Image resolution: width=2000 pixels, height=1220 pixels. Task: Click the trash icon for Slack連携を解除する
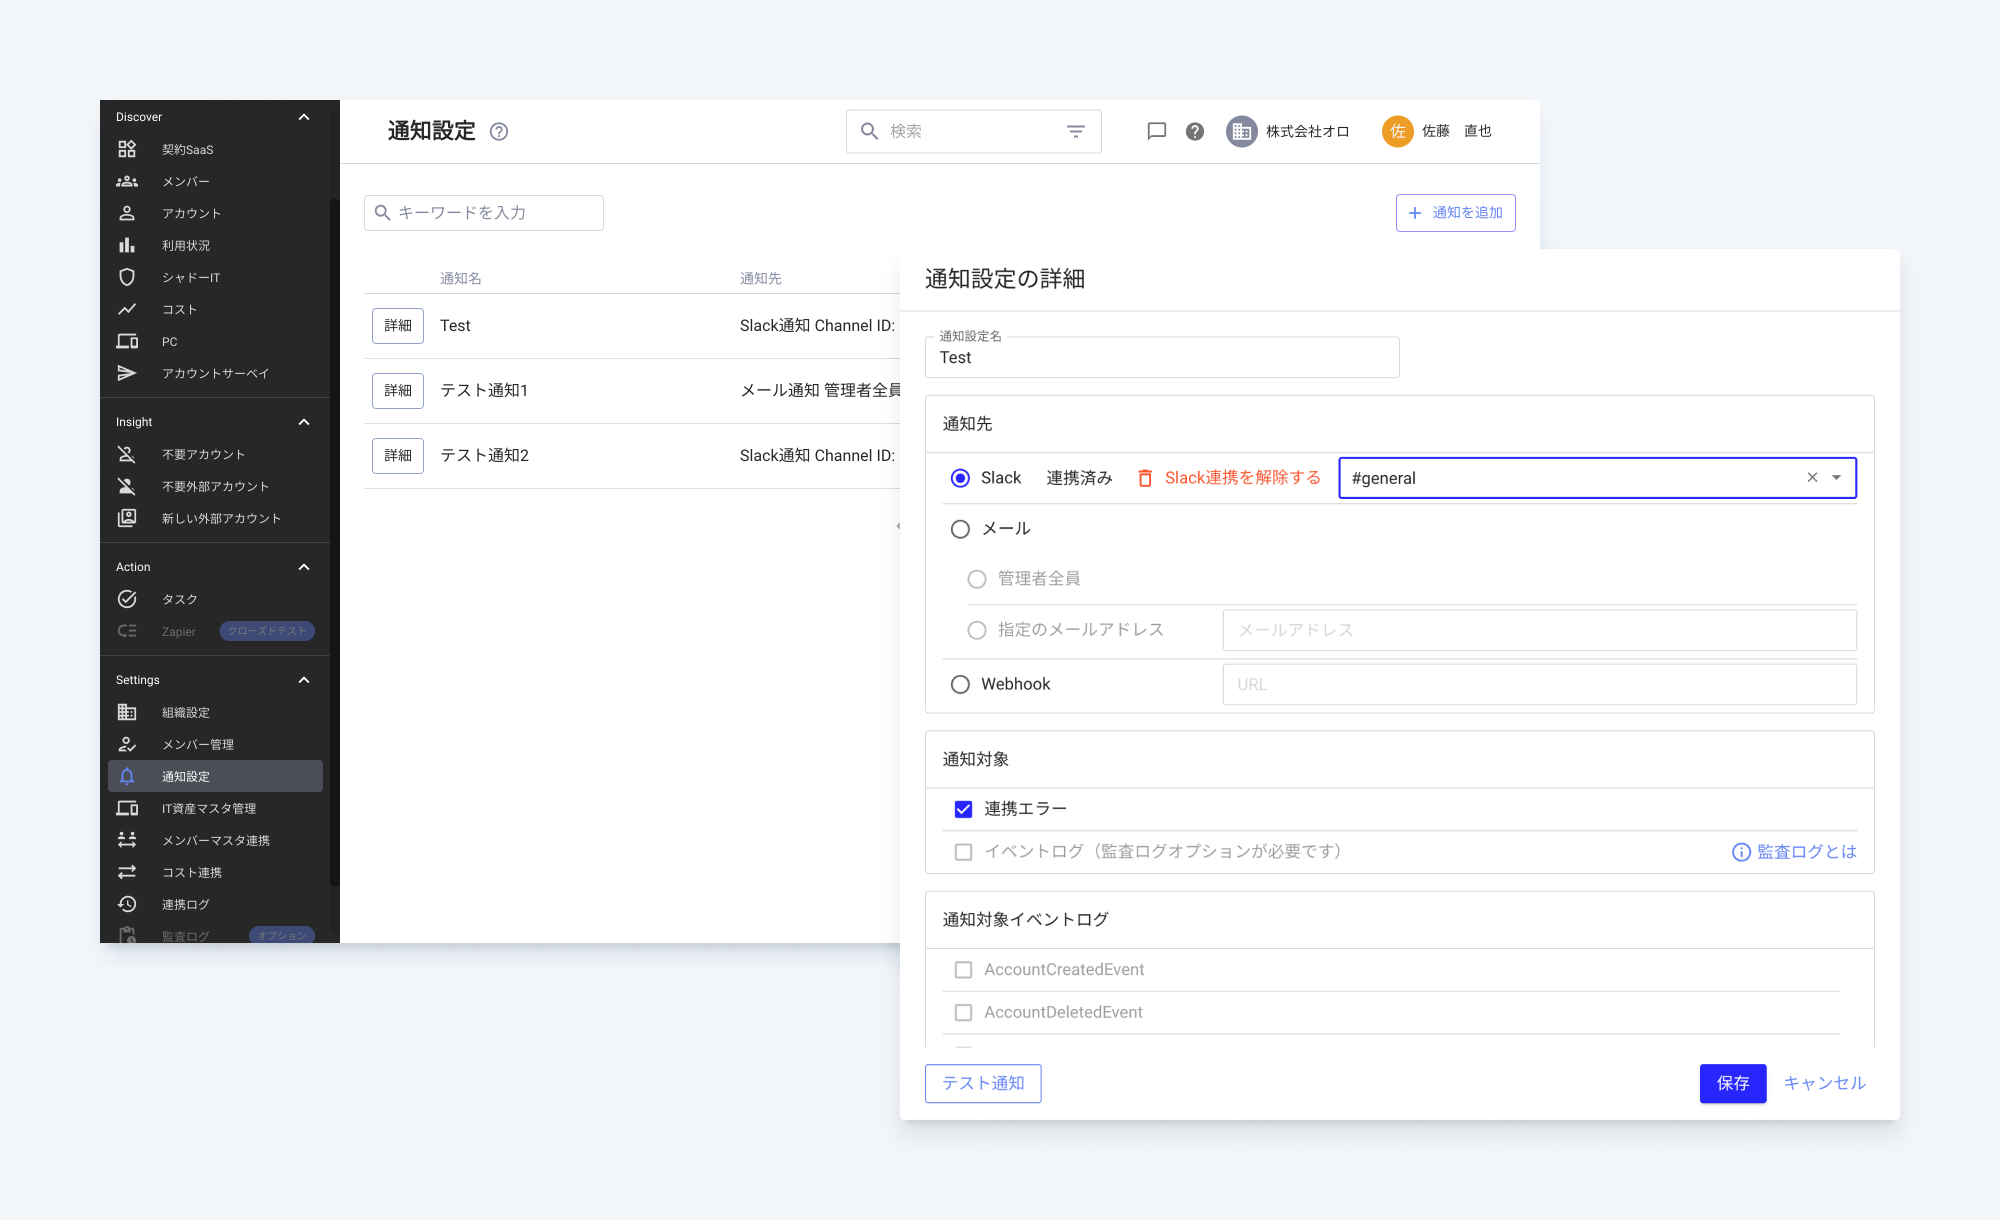[1145, 478]
